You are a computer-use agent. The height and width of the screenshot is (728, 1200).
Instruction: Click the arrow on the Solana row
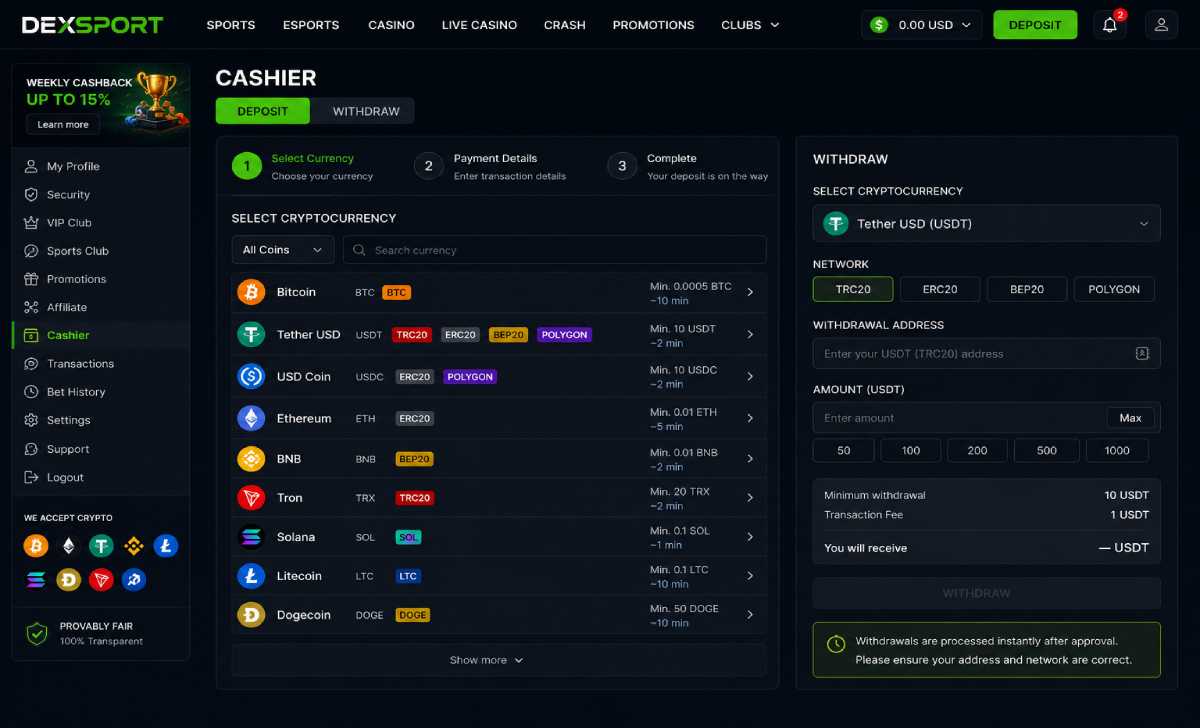coord(750,537)
